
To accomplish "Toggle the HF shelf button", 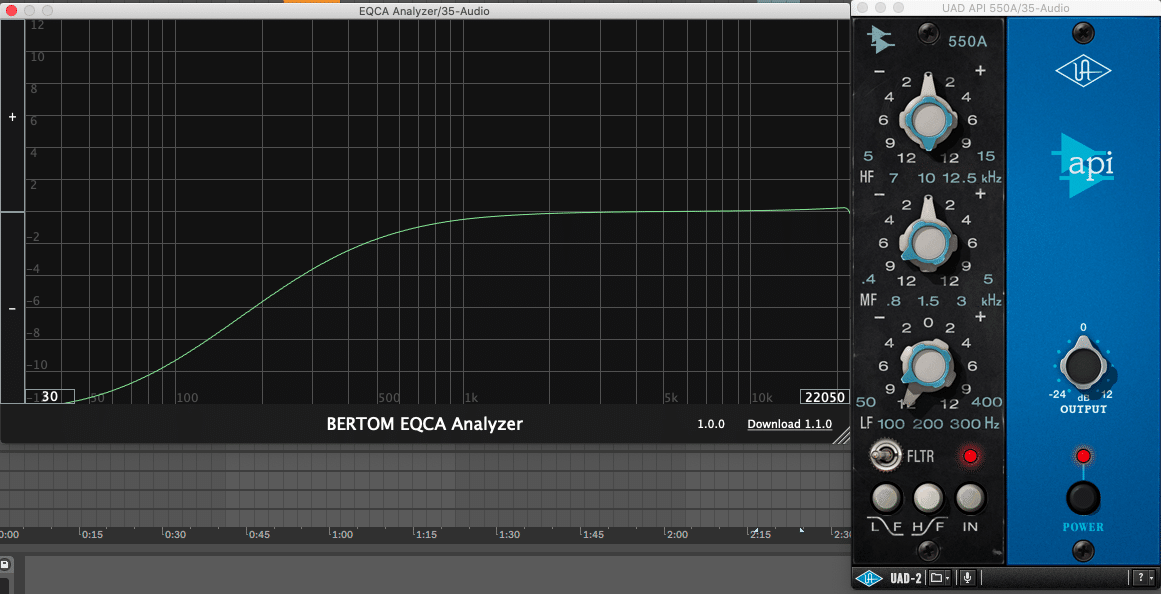I will 928,498.
